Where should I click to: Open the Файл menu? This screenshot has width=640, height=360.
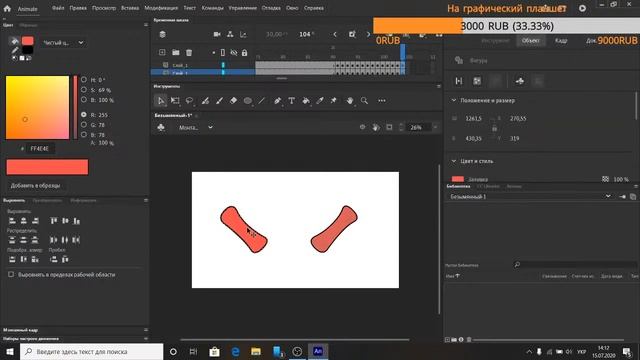tap(58, 8)
